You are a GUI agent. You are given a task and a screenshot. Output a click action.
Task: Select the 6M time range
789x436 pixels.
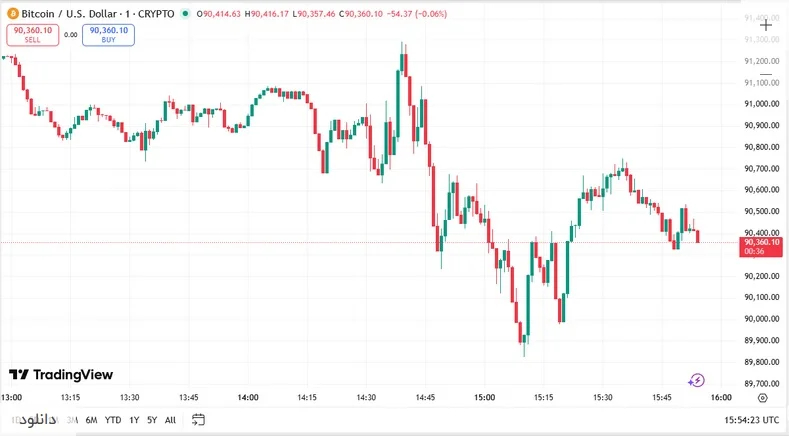pyautogui.click(x=91, y=420)
